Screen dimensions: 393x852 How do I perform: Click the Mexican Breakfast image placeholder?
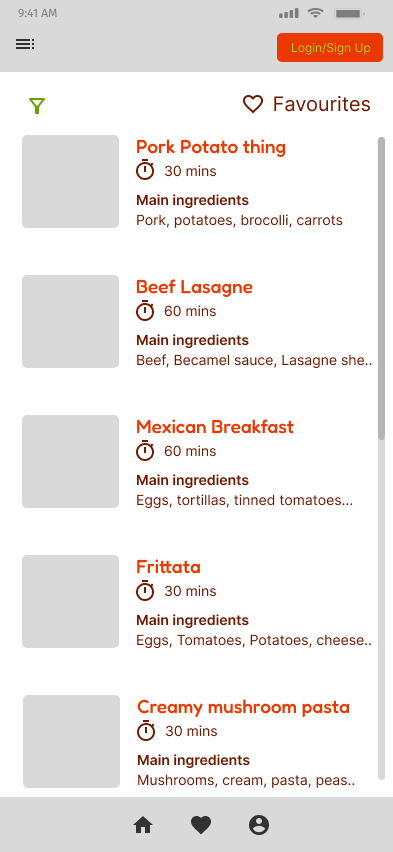click(x=71, y=461)
